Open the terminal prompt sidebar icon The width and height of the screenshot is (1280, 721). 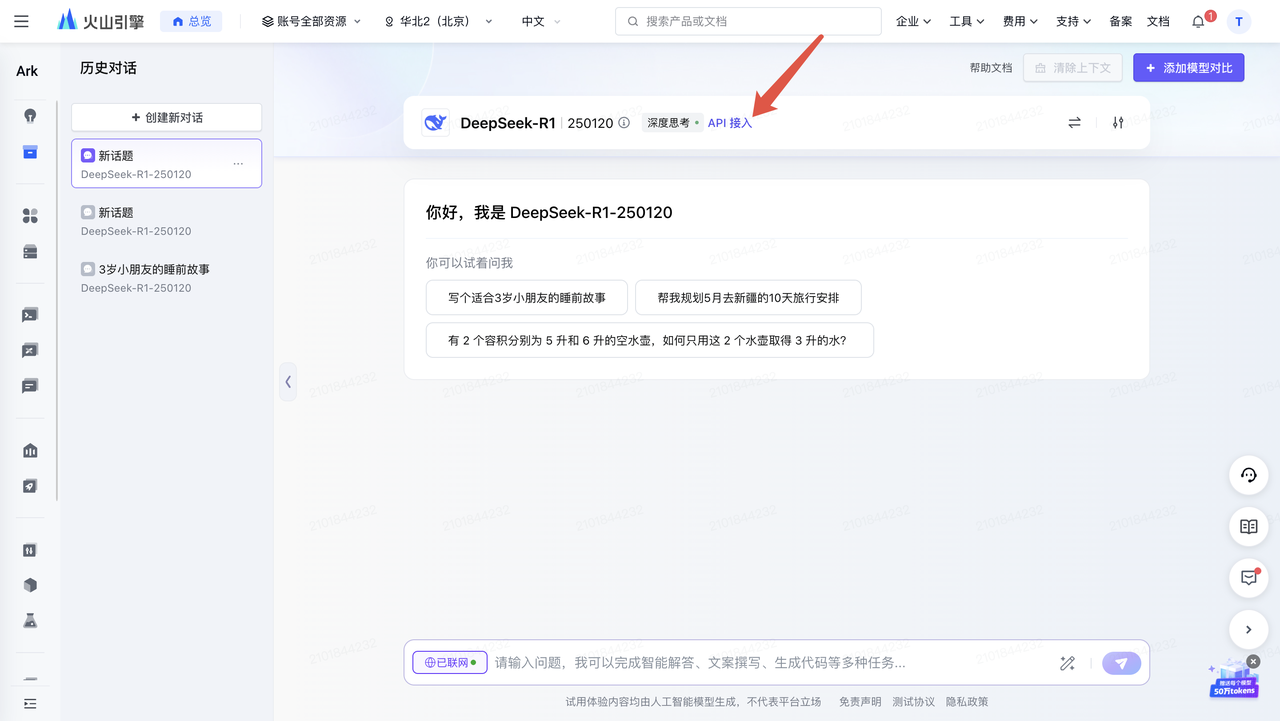(x=30, y=315)
